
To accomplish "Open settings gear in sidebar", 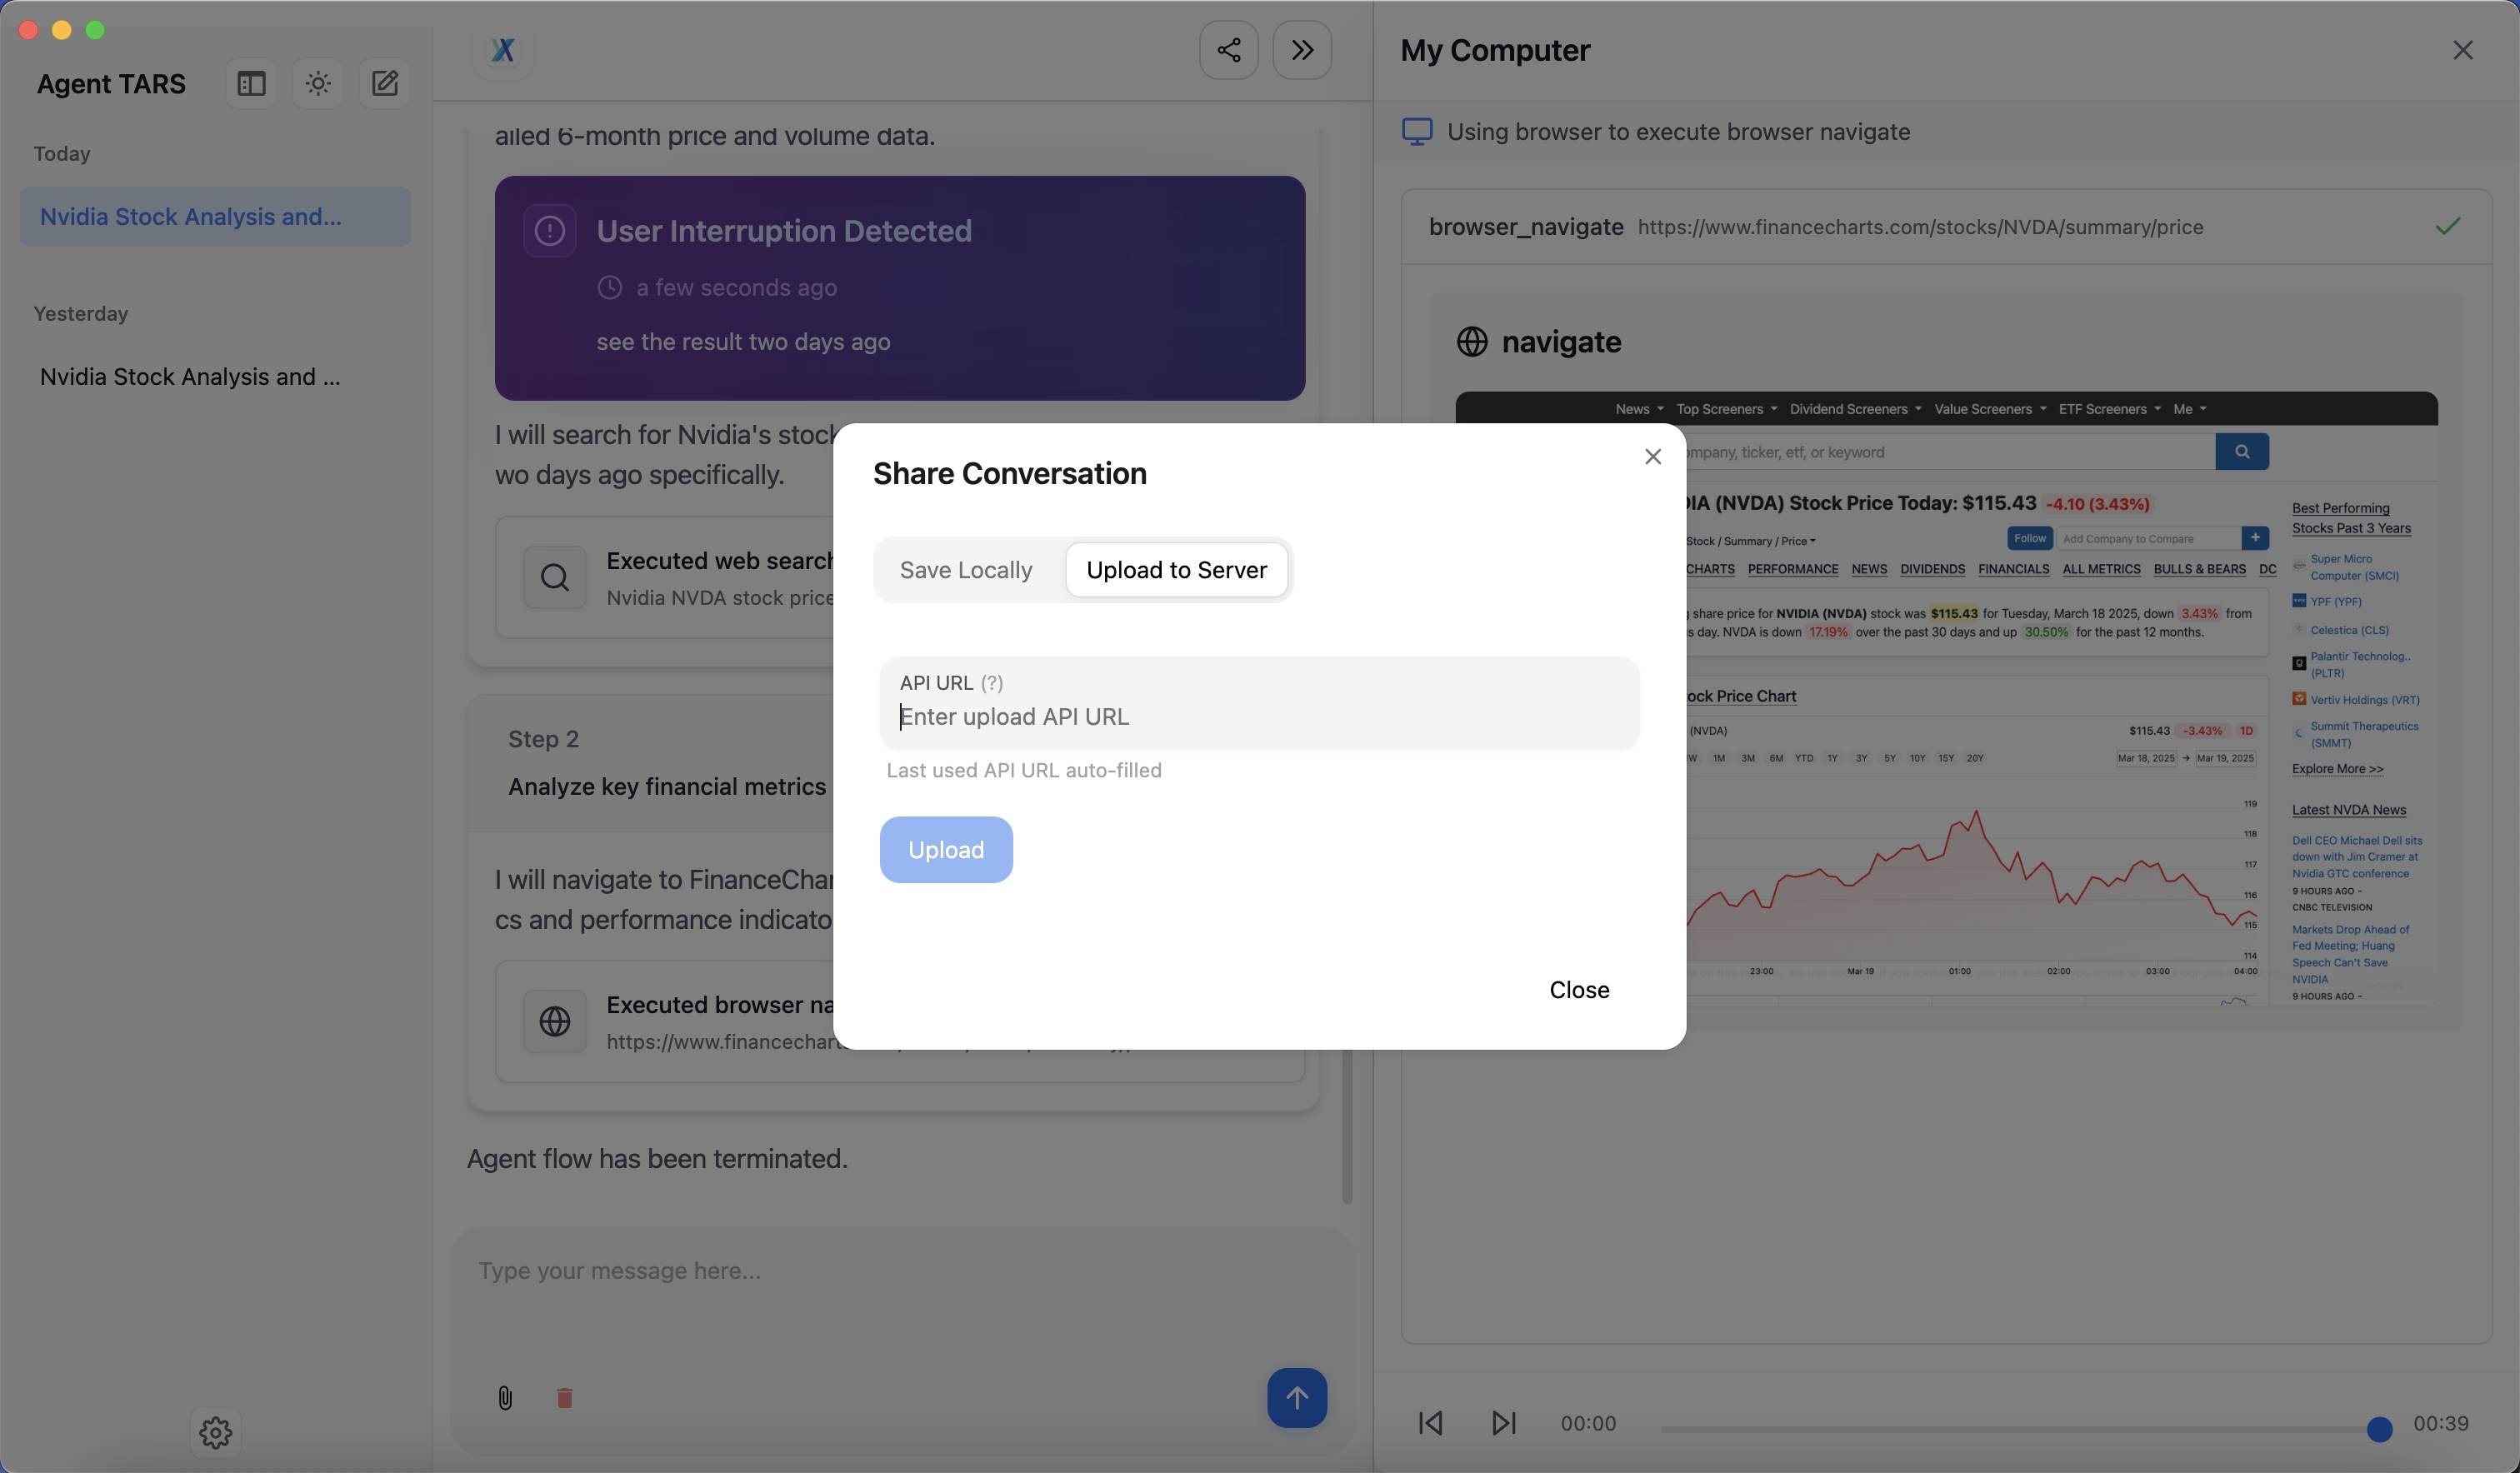I will 215,1432.
